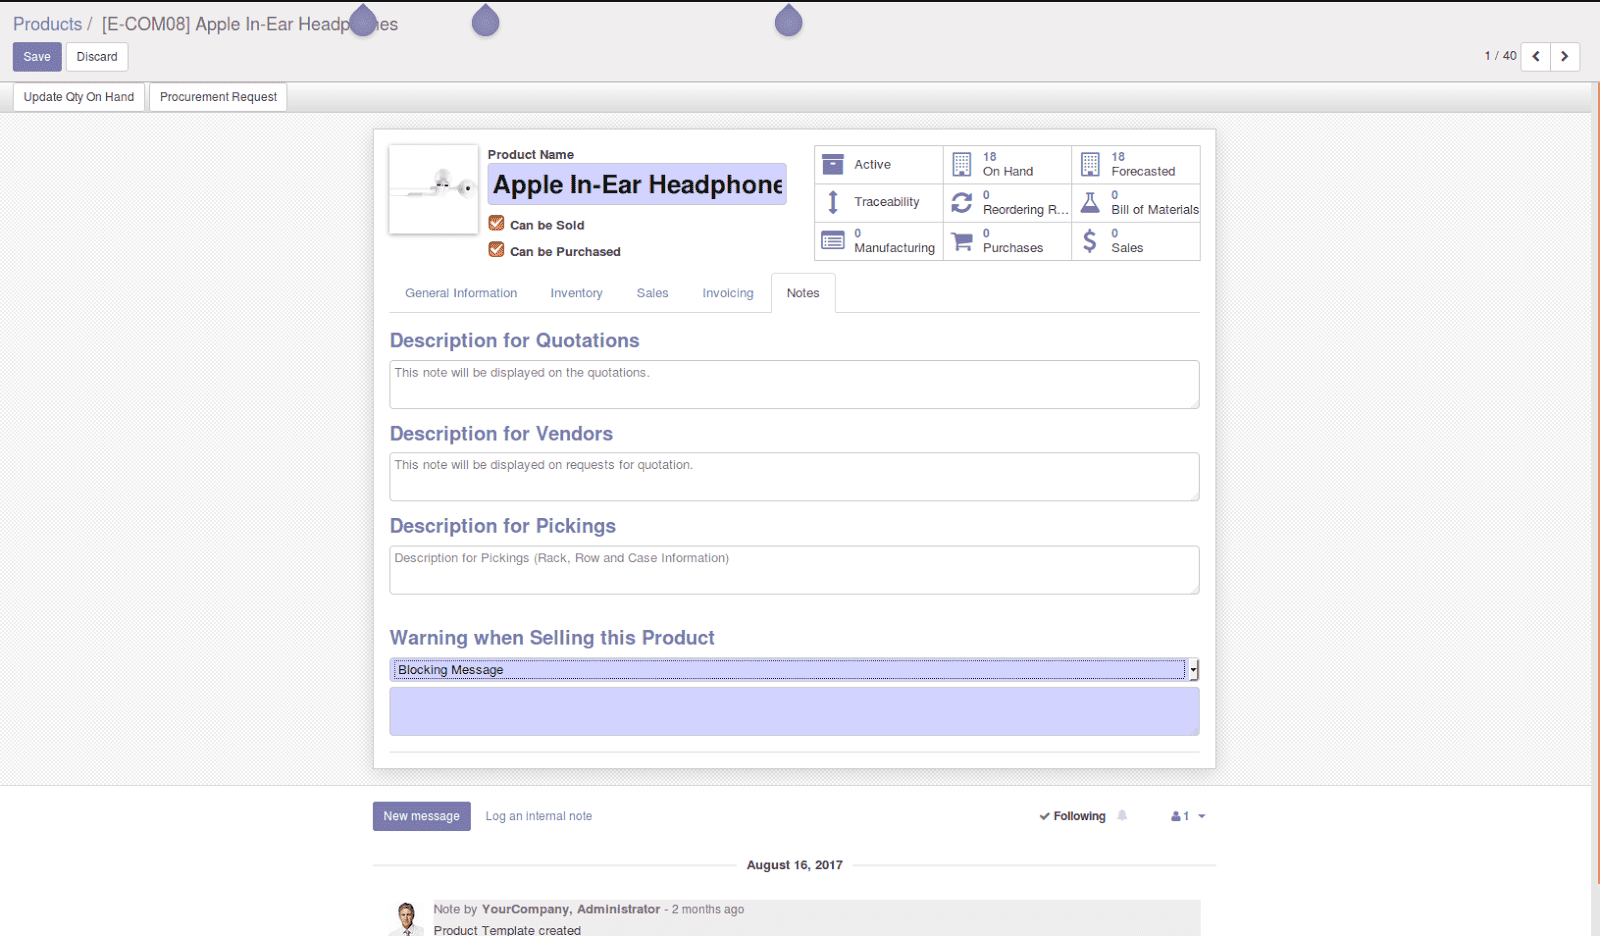Click notification bell next to Following

1122,816
